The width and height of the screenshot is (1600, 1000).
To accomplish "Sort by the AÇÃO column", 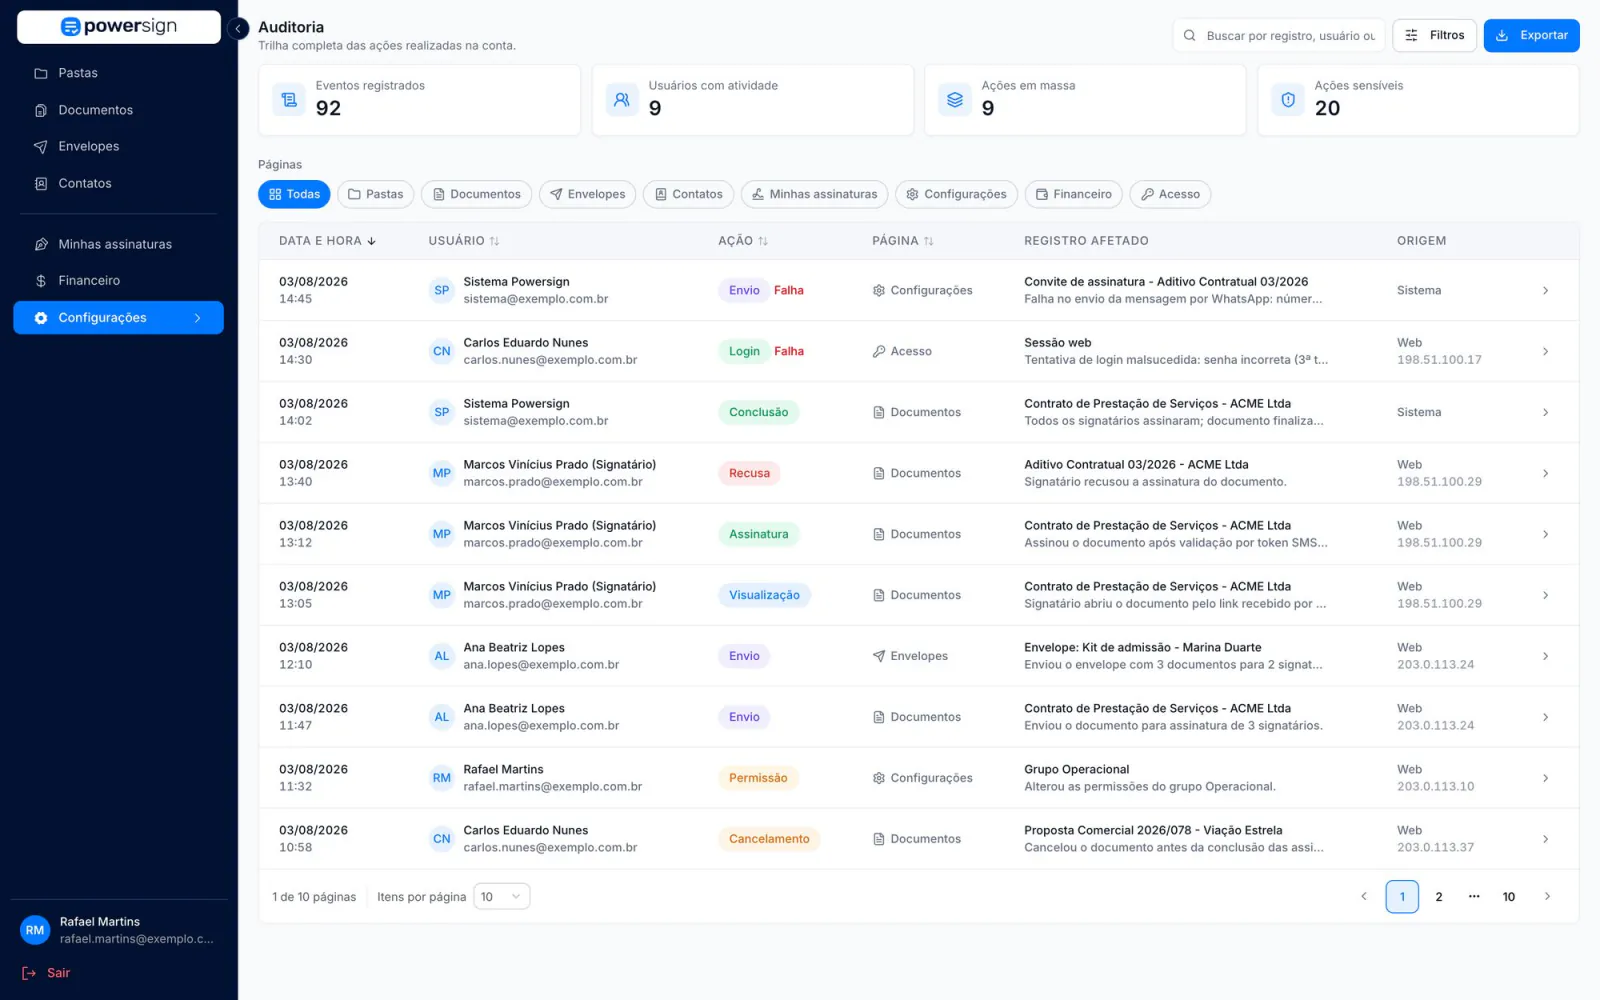I will [742, 241].
